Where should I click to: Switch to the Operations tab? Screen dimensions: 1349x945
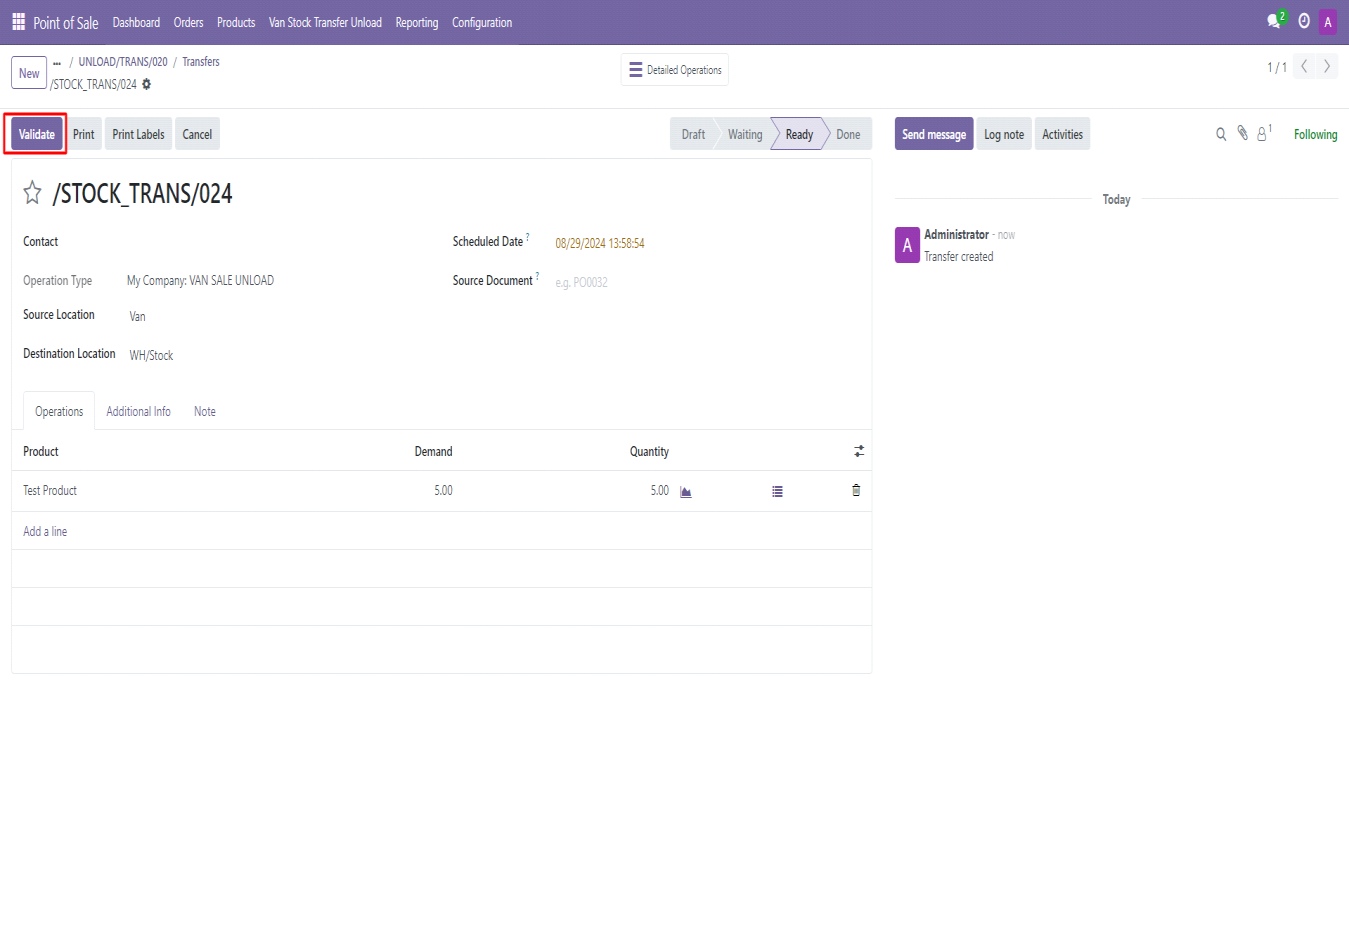[59, 411]
